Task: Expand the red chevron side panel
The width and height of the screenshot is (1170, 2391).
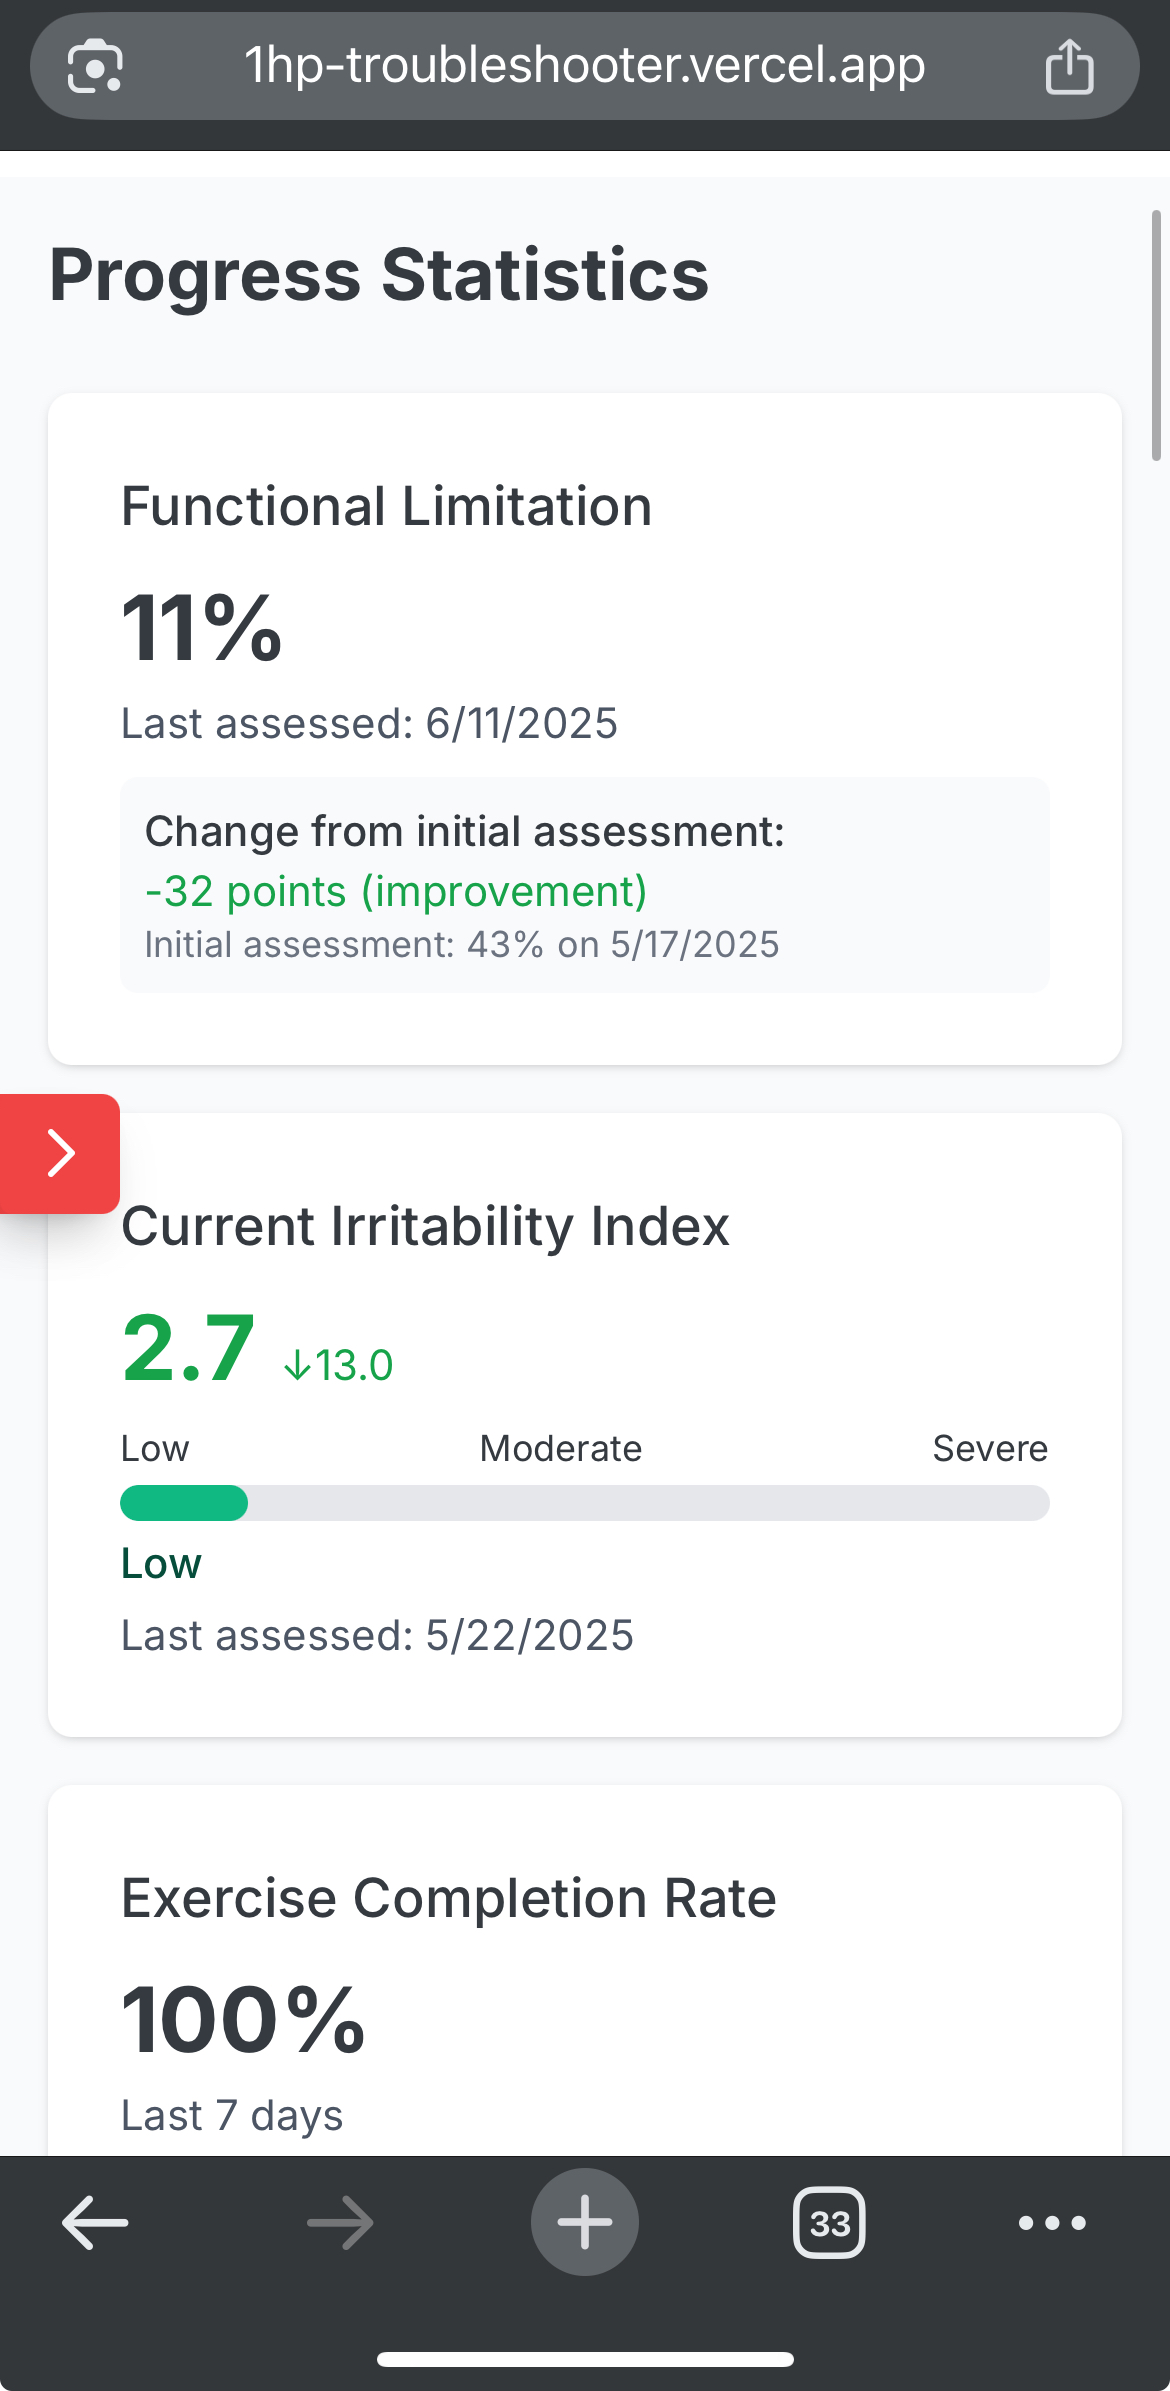Action: [x=59, y=1153]
